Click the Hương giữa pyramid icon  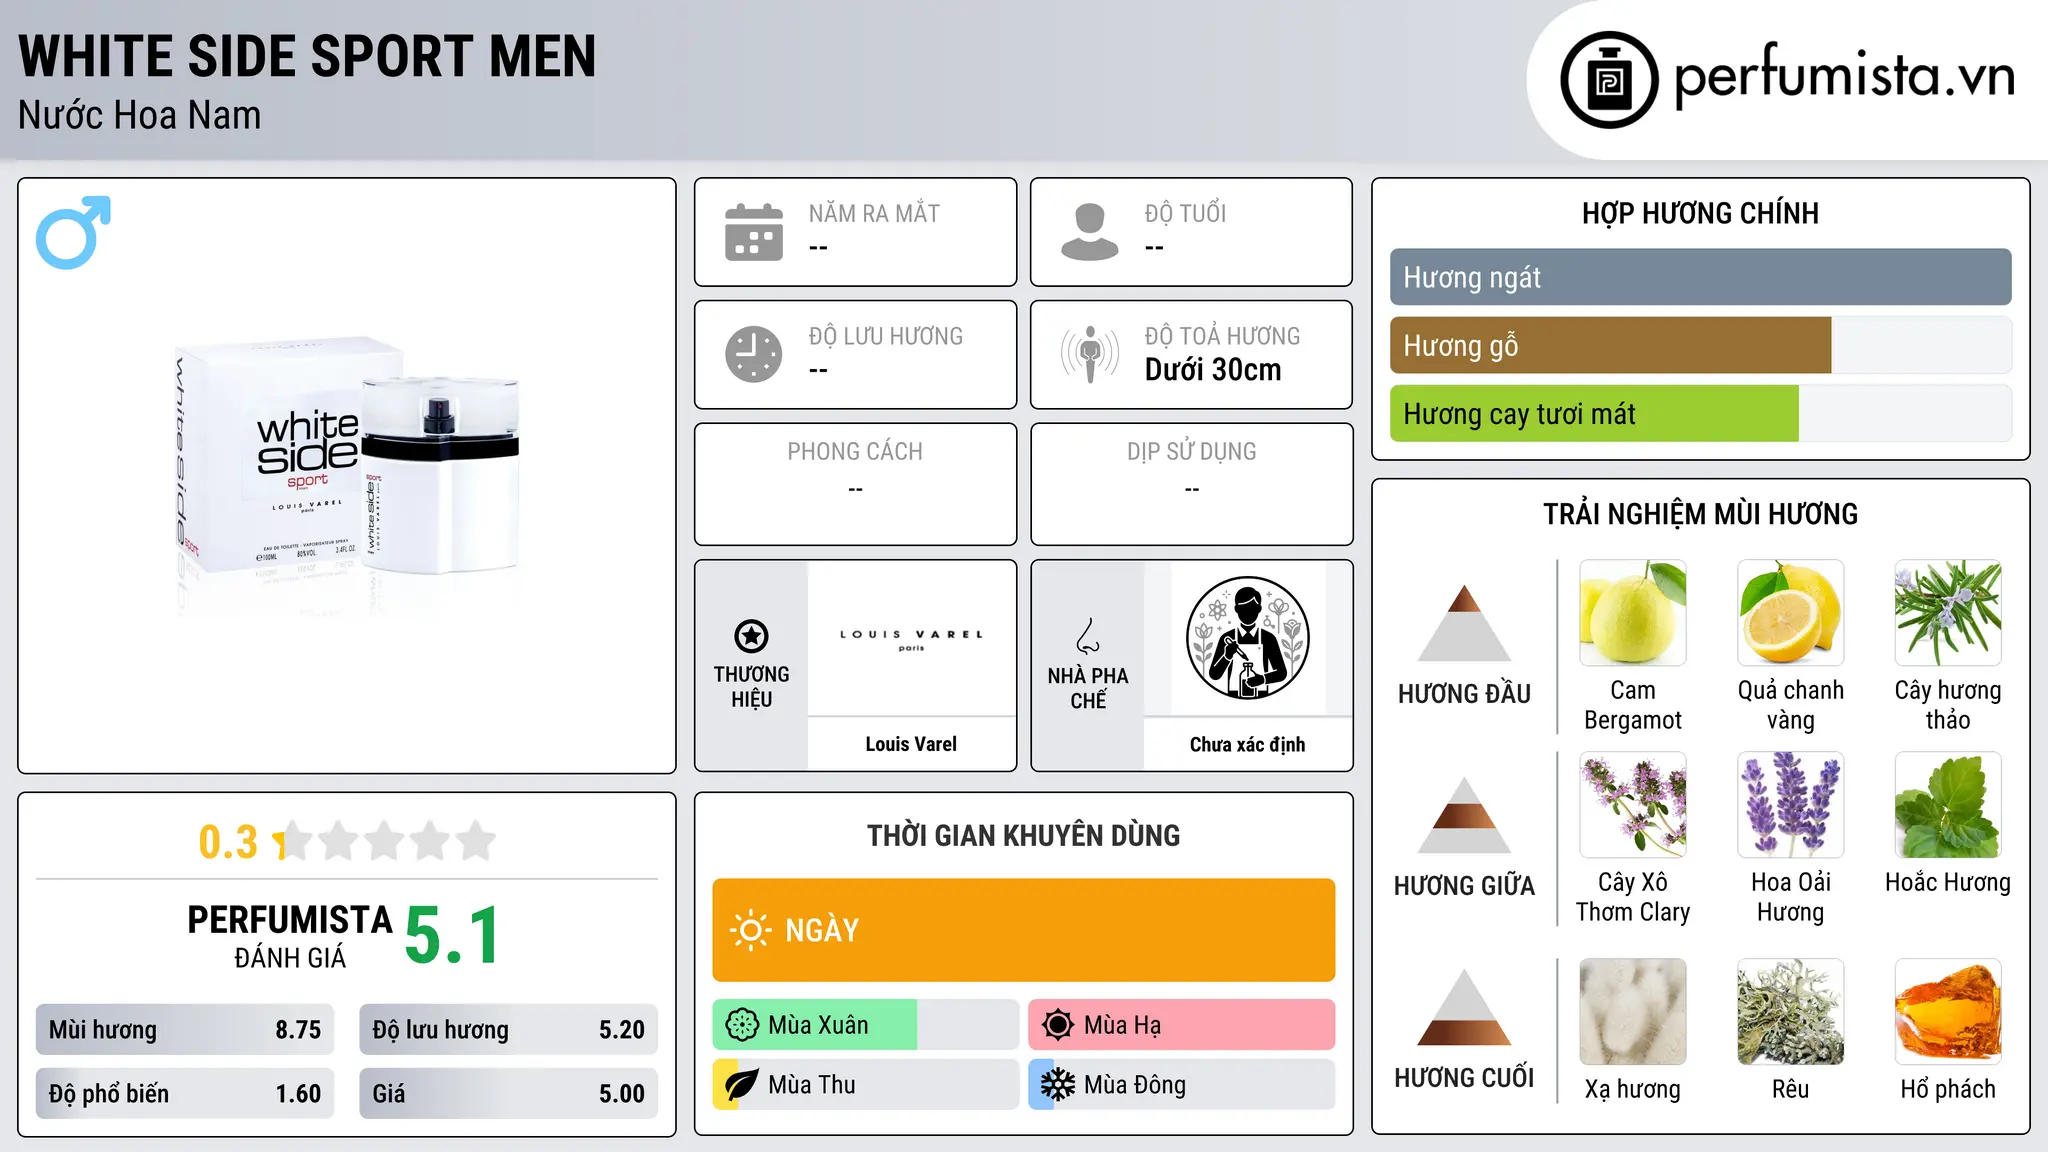[1464, 815]
